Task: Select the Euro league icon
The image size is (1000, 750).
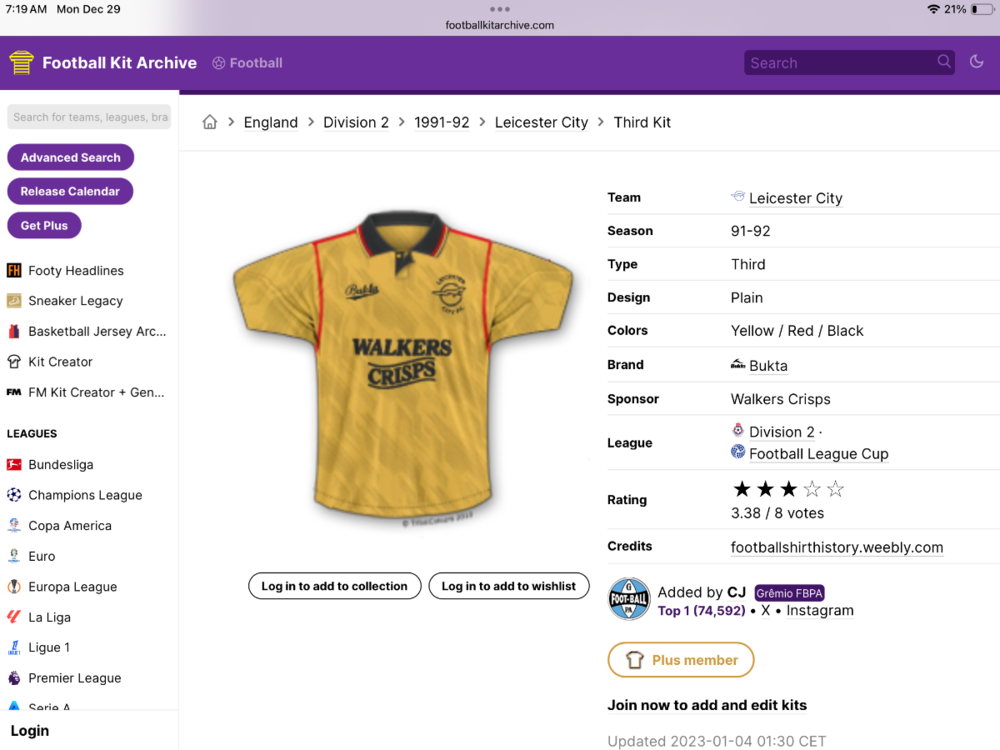Action: pyautogui.click(x=14, y=556)
